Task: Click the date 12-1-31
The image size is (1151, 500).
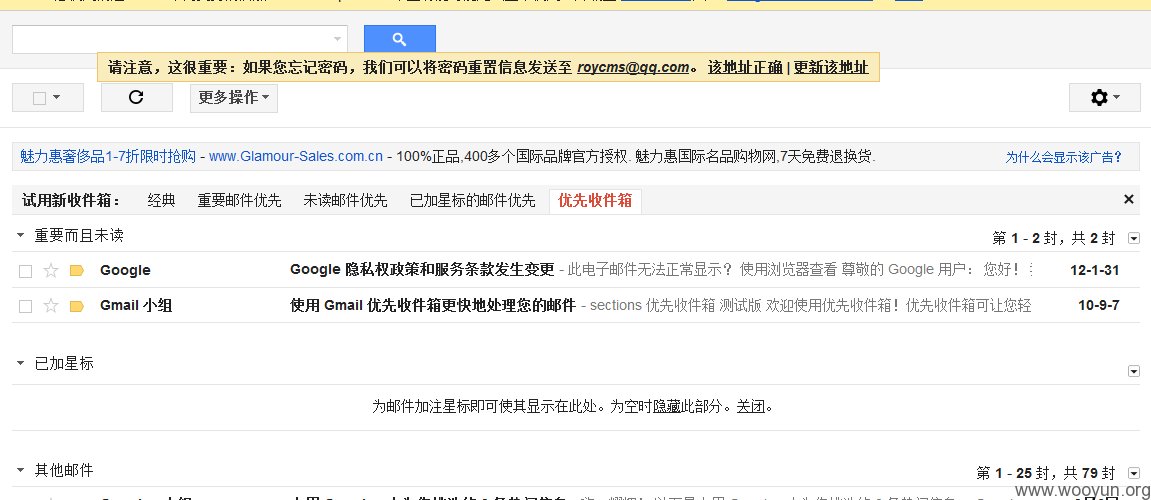Action: coord(1094,270)
